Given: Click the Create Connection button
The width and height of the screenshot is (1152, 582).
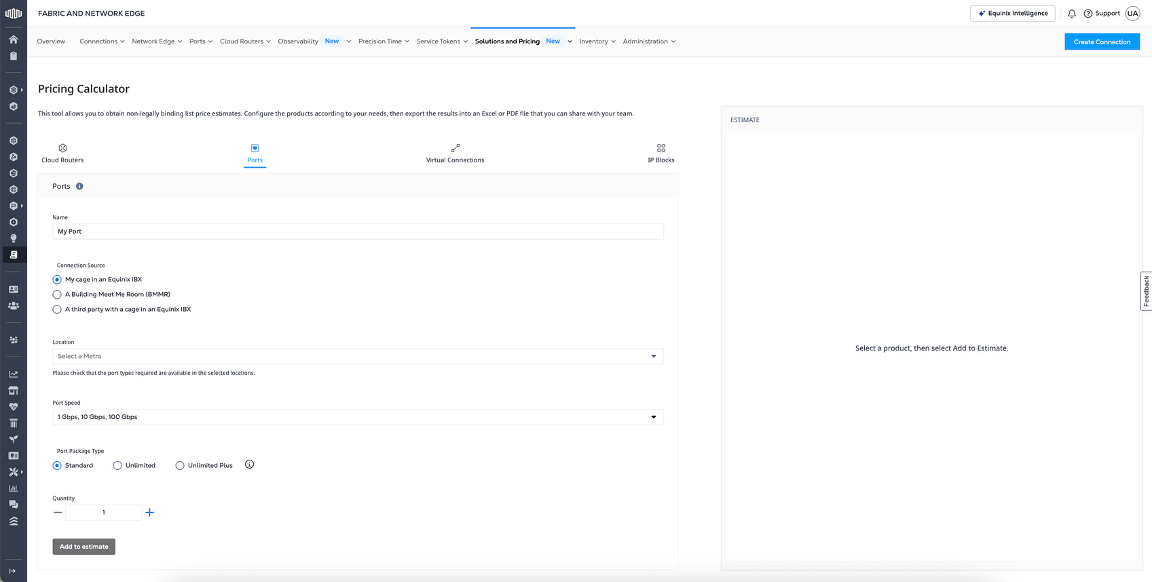Looking at the screenshot, I should pyautogui.click(x=1102, y=41).
